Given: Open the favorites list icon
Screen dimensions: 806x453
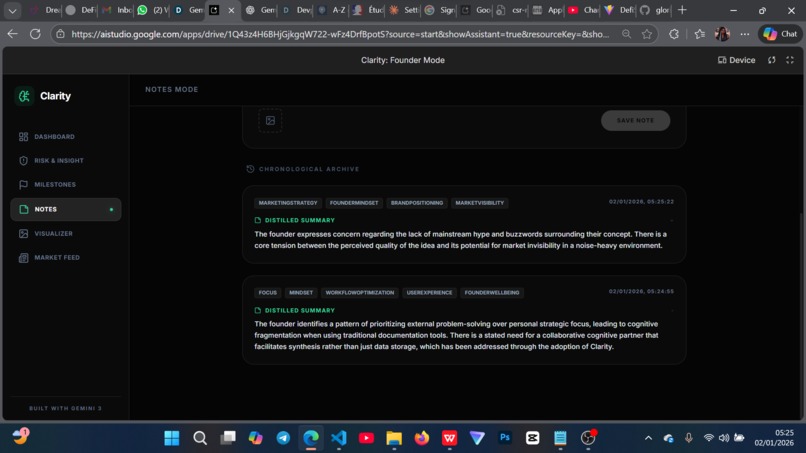Looking at the screenshot, I should tap(700, 34).
